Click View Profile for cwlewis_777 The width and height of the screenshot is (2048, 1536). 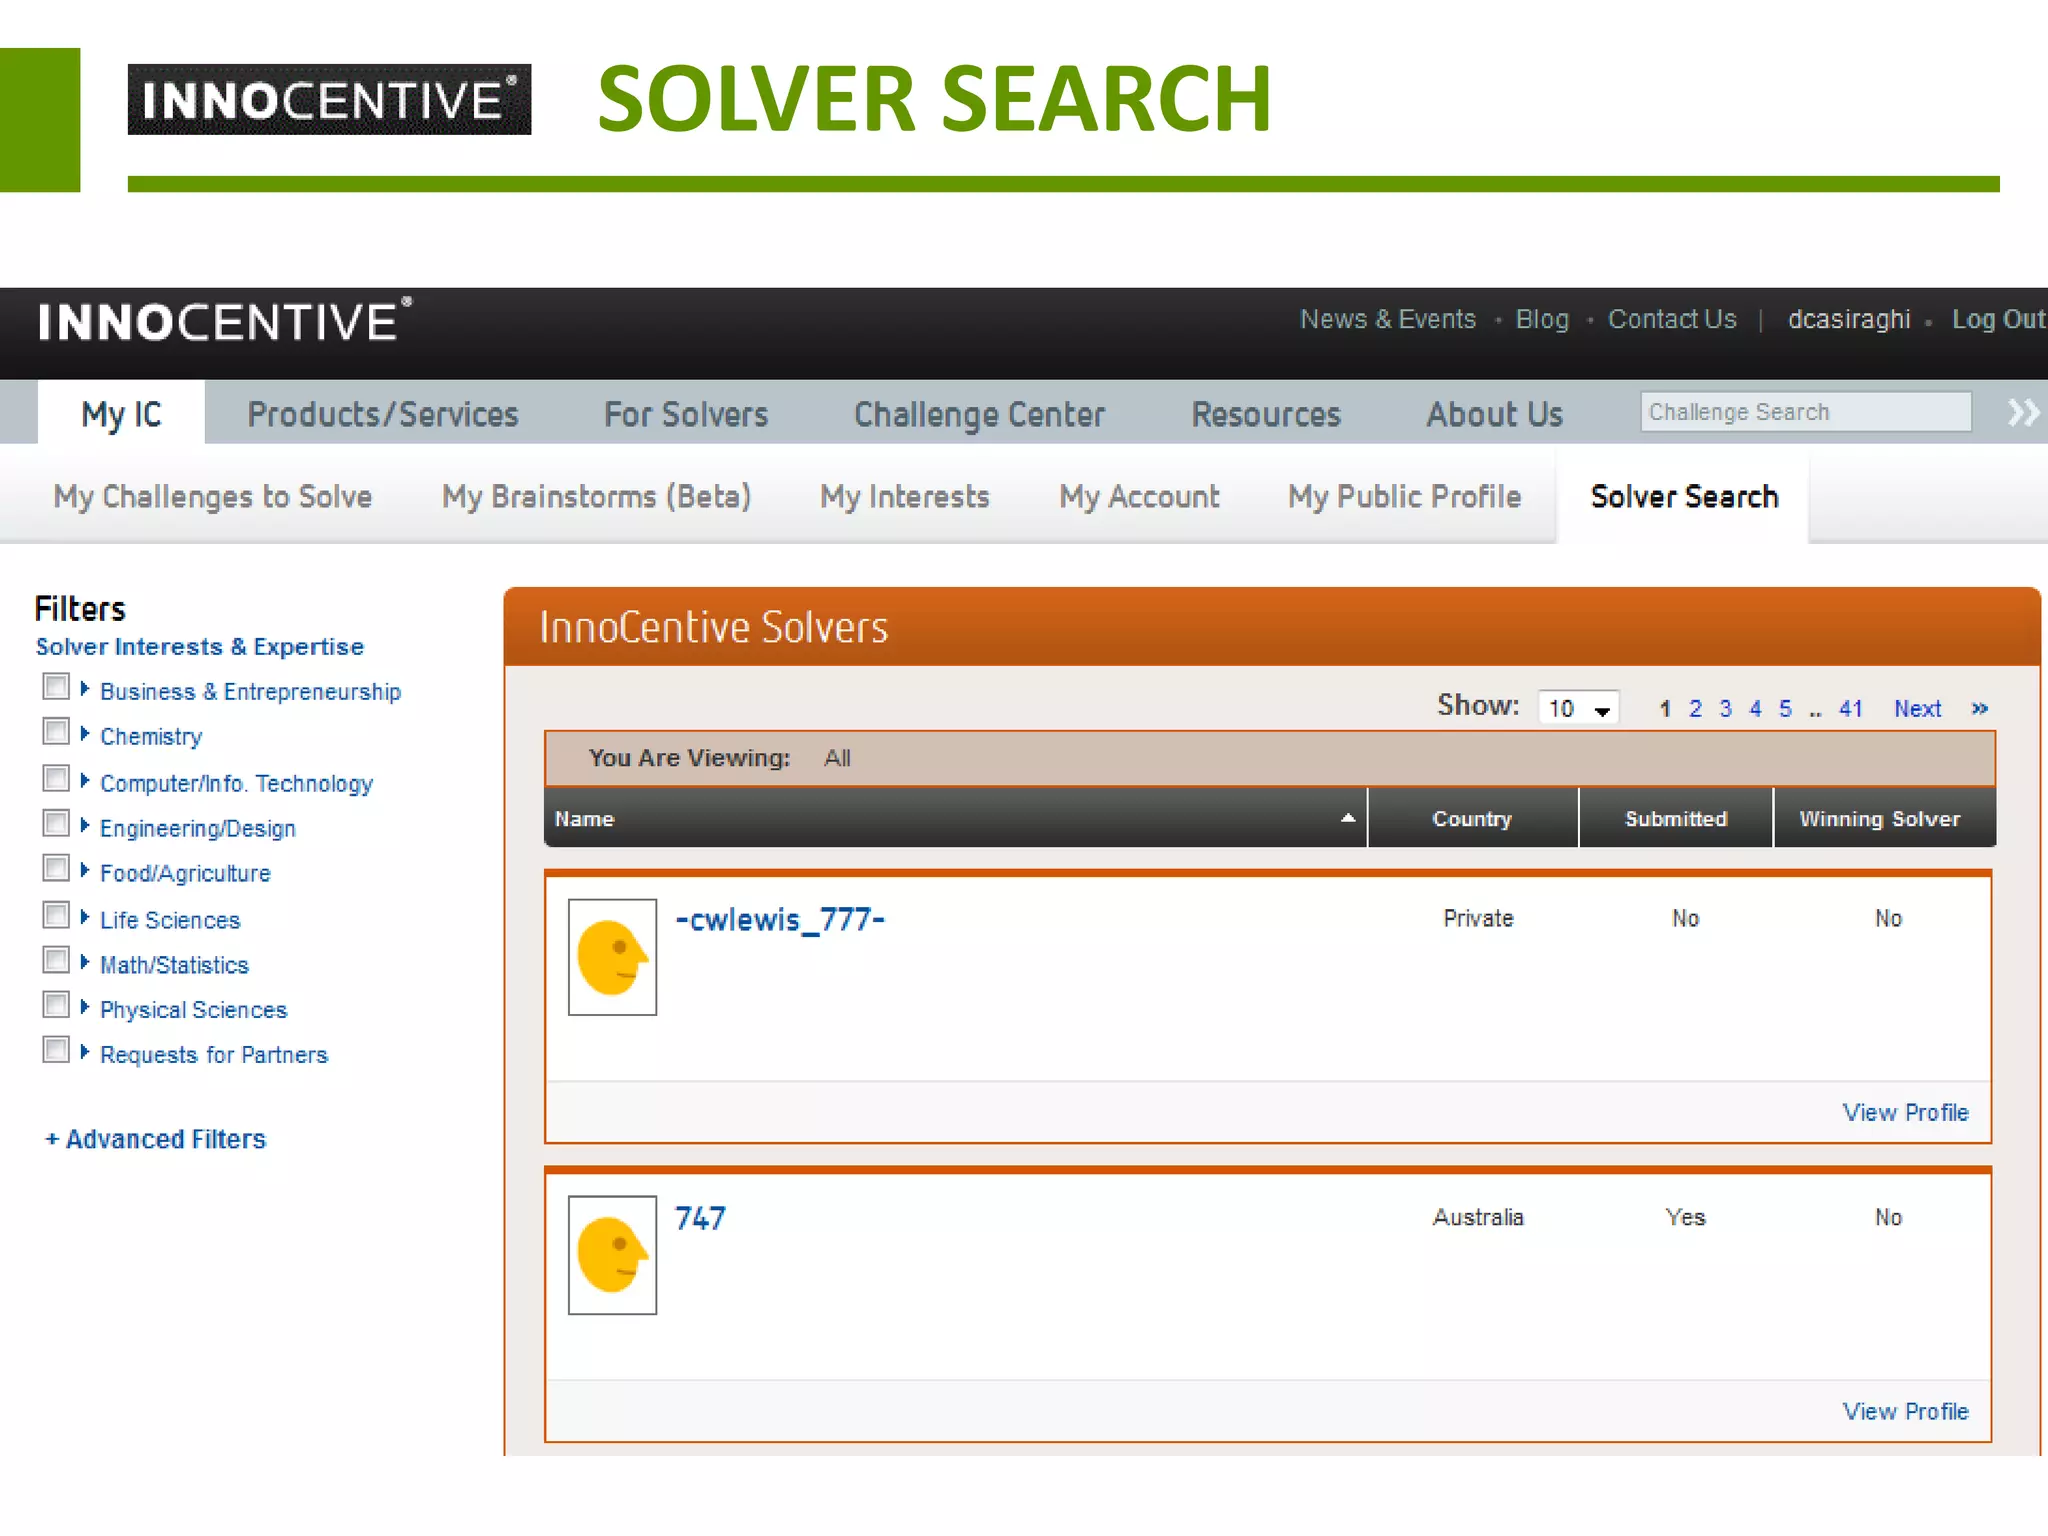pyautogui.click(x=1905, y=1112)
